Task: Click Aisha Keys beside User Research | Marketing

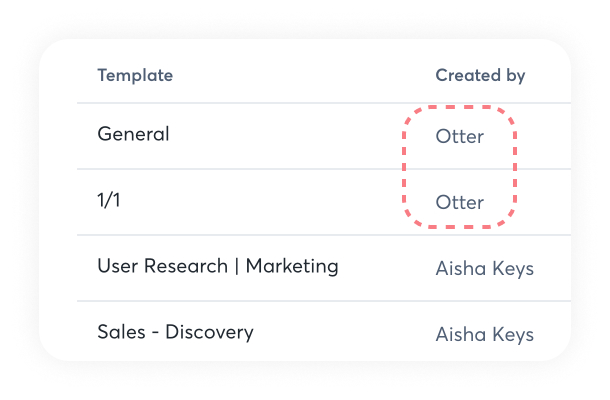Action: [484, 269]
